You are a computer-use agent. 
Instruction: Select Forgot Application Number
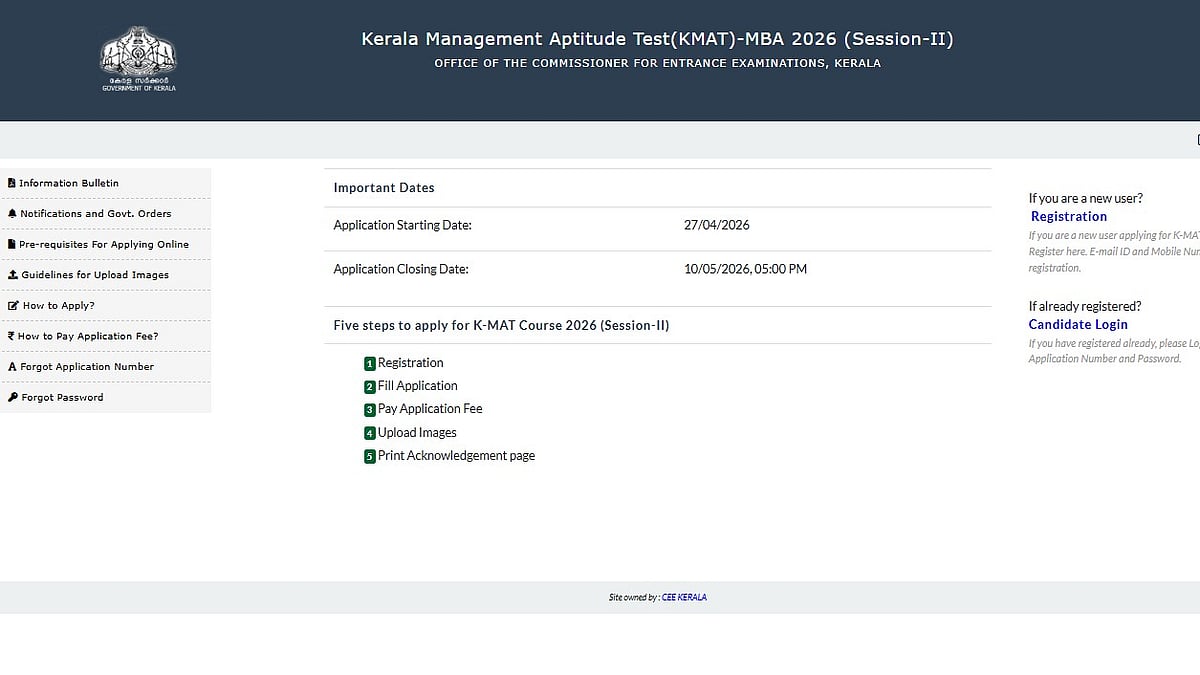(x=105, y=367)
